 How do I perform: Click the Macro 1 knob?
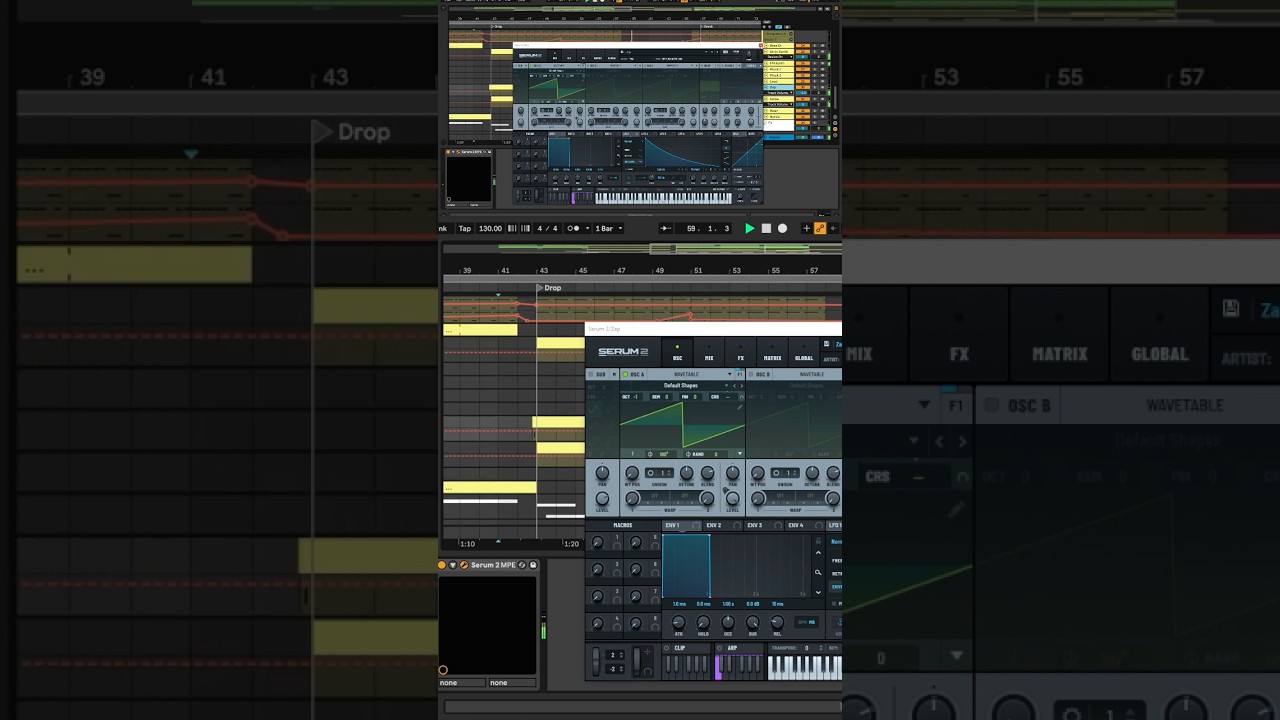[x=597, y=542]
